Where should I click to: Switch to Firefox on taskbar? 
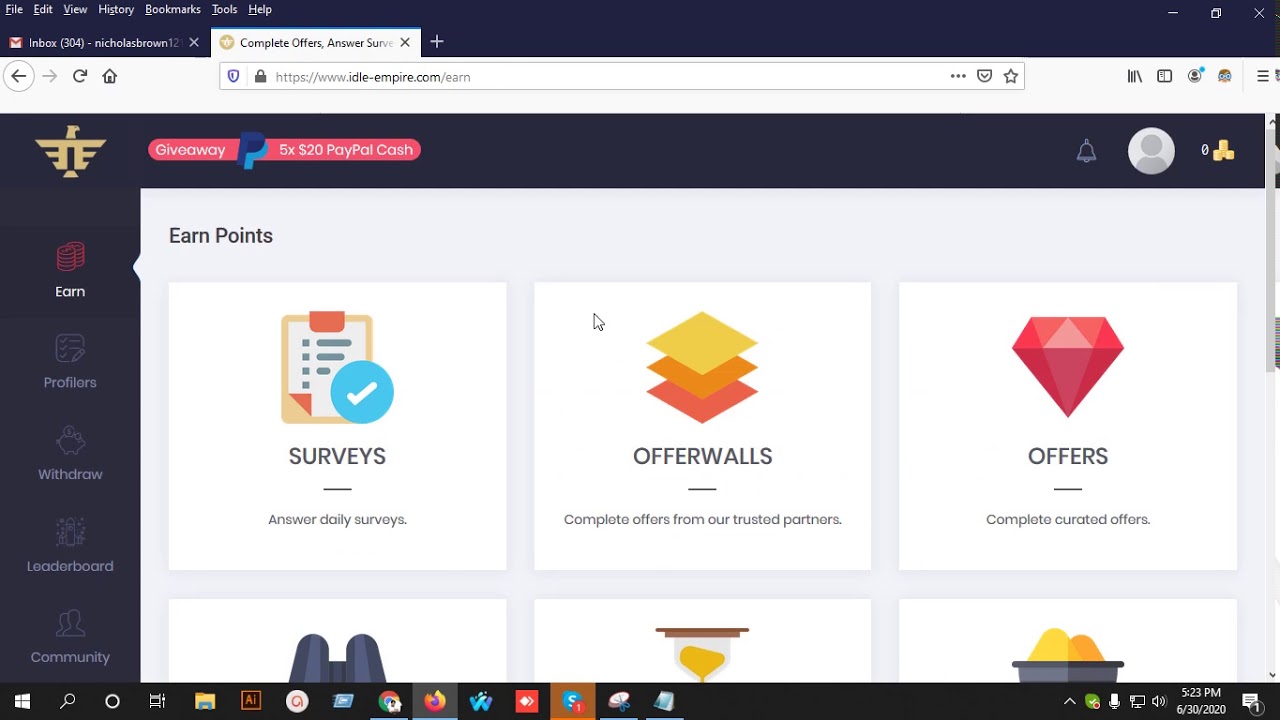click(435, 701)
